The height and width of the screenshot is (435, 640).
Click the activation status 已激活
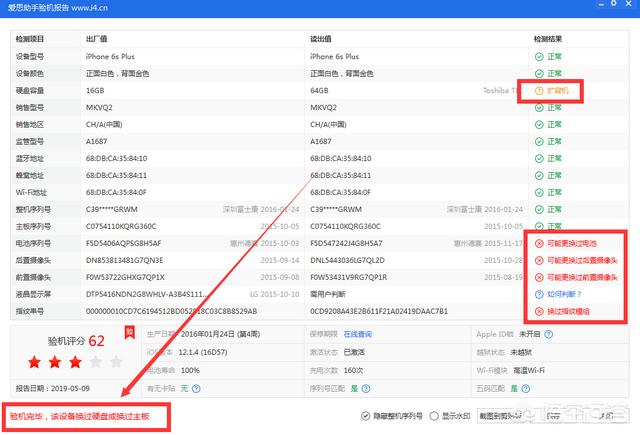pyautogui.click(x=354, y=352)
